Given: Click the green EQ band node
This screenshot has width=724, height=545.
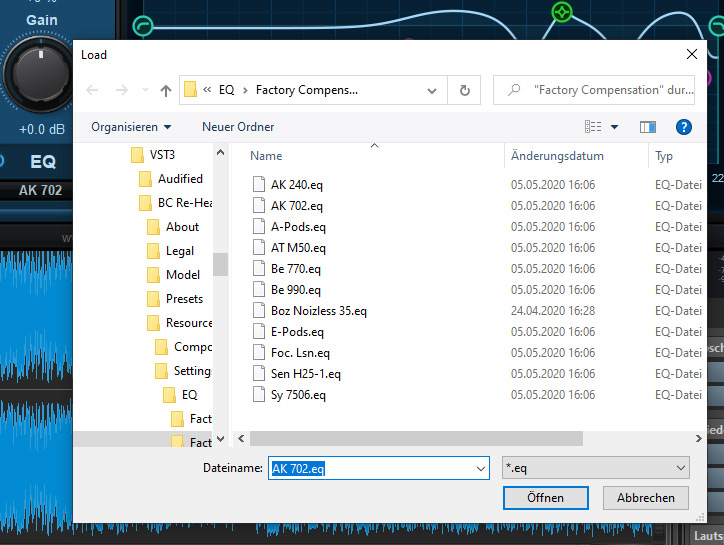Looking at the screenshot, I should point(562,12).
